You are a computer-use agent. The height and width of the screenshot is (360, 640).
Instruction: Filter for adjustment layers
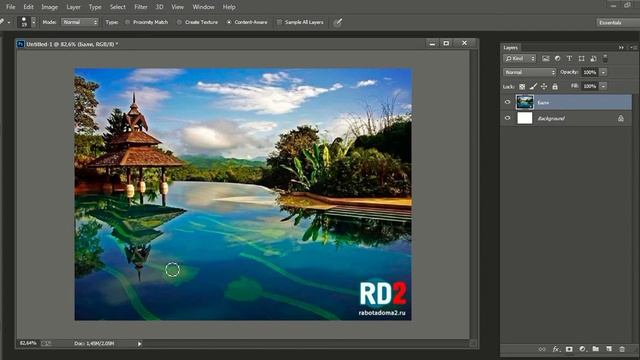point(558,59)
